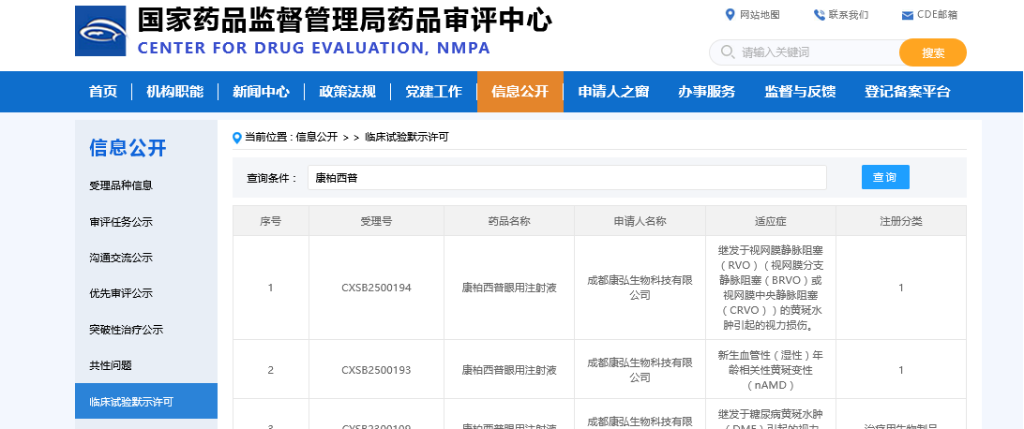
Task: Open the 首页 navigation tab
Action: tap(102, 92)
